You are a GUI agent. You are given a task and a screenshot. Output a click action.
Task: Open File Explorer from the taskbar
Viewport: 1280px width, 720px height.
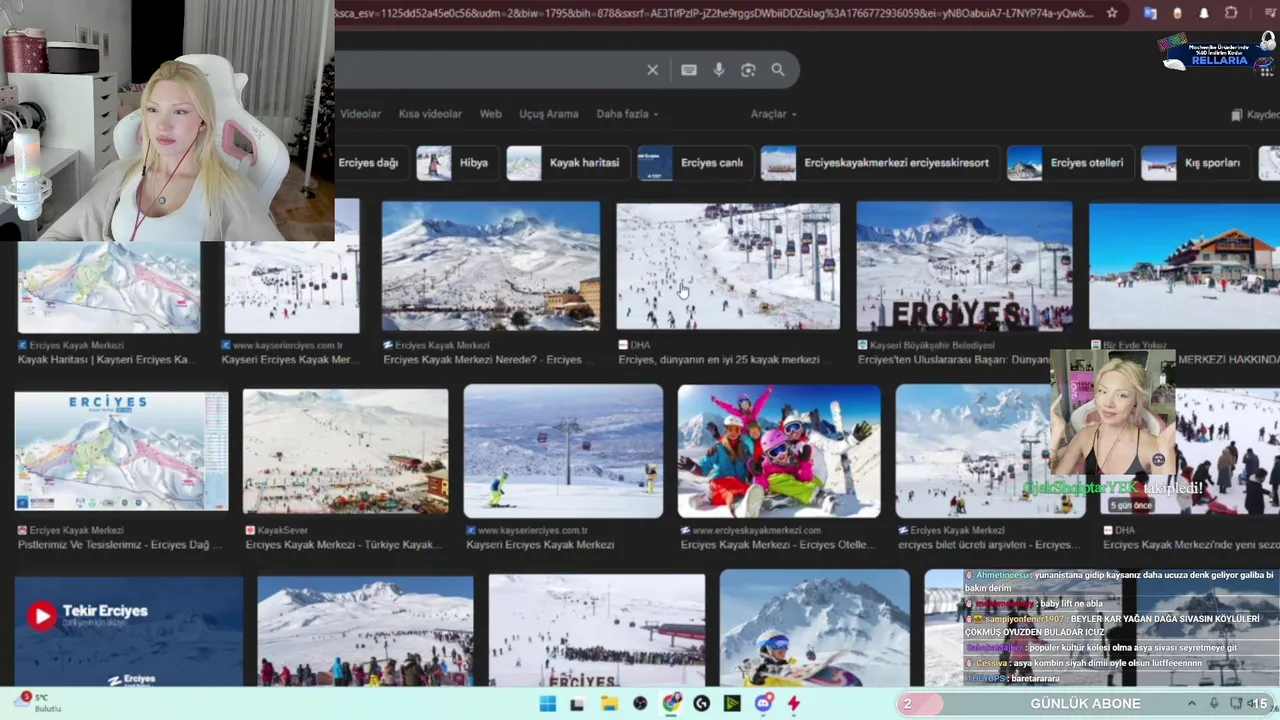pos(609,704)
